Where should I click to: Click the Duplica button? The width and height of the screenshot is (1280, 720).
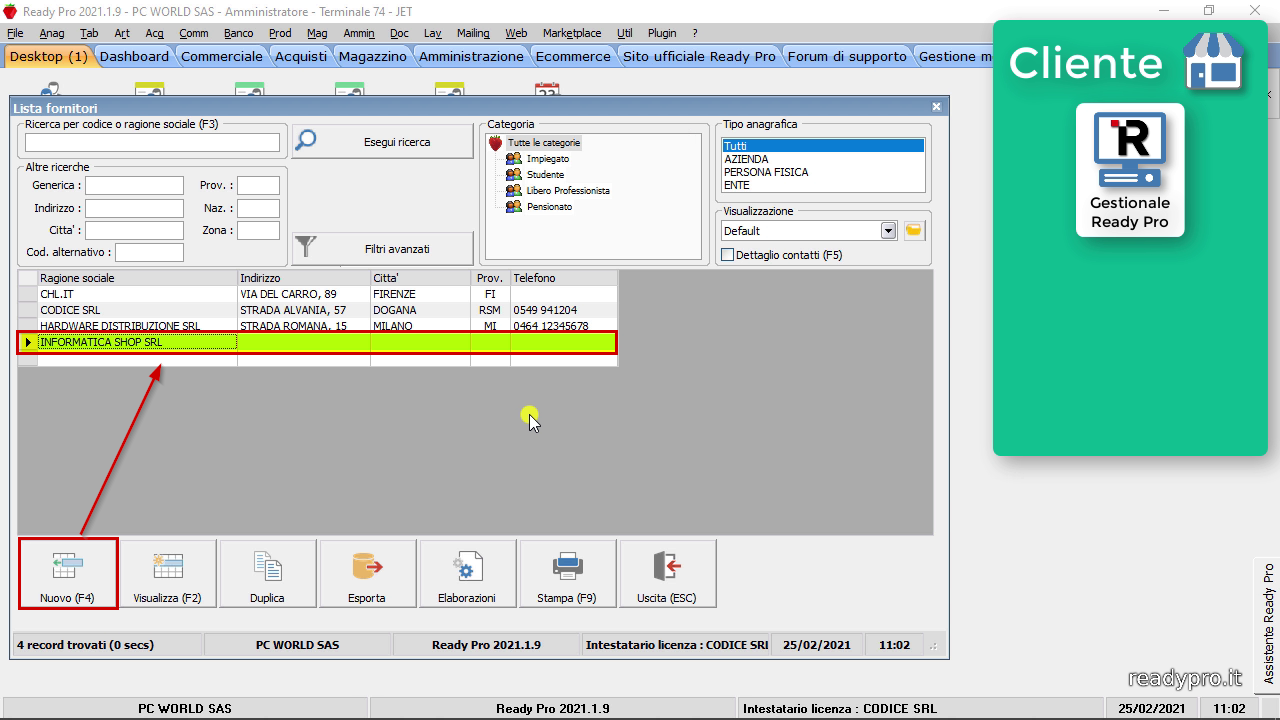268,574
